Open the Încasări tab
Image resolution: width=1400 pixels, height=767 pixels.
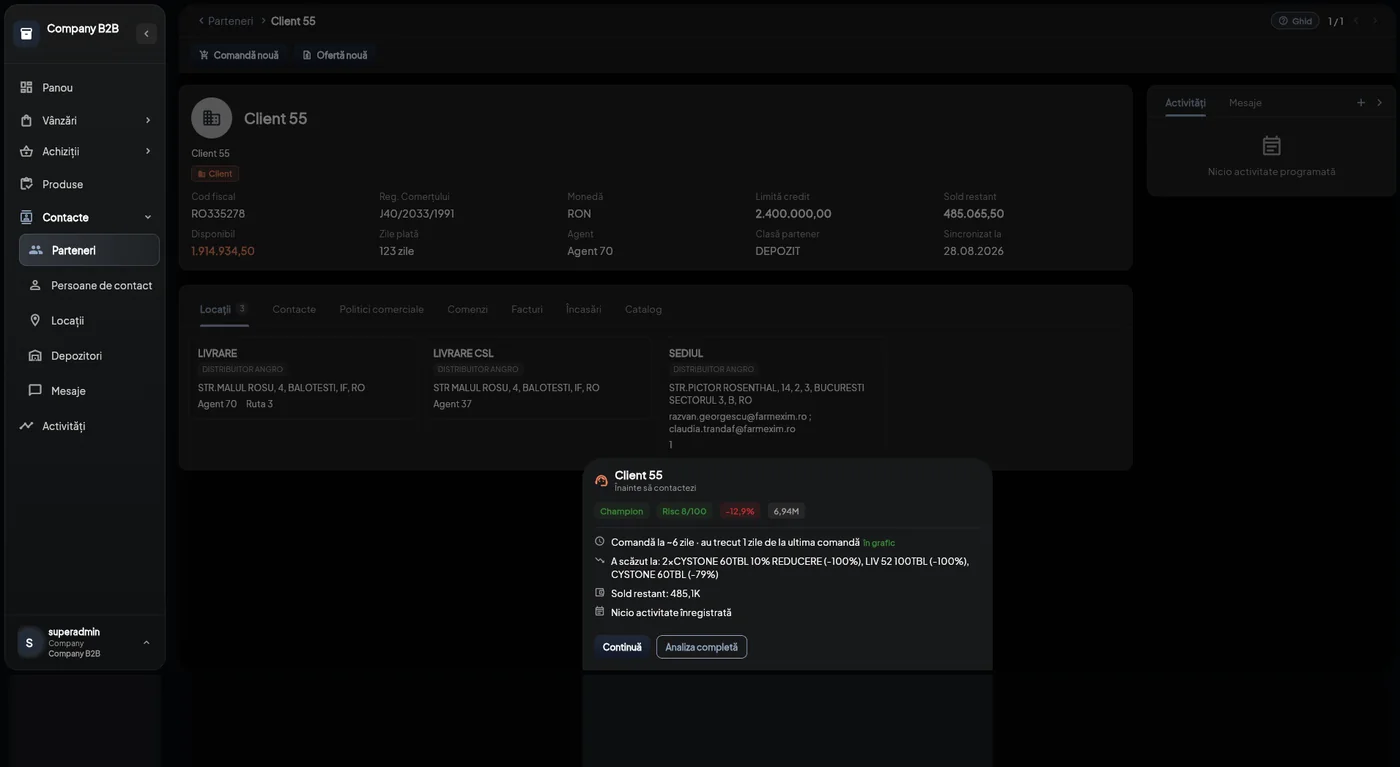coord(584,309)
